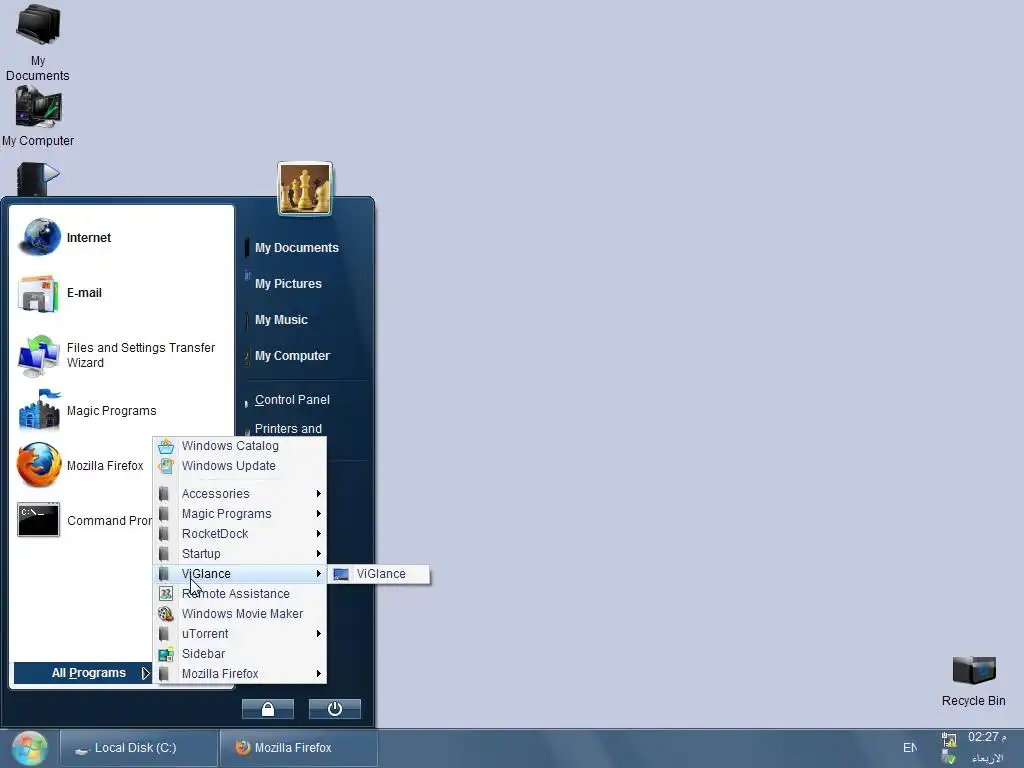This screenshot has width=1024, height=768.
Task: Click the lock computer button
Action: 268,709
